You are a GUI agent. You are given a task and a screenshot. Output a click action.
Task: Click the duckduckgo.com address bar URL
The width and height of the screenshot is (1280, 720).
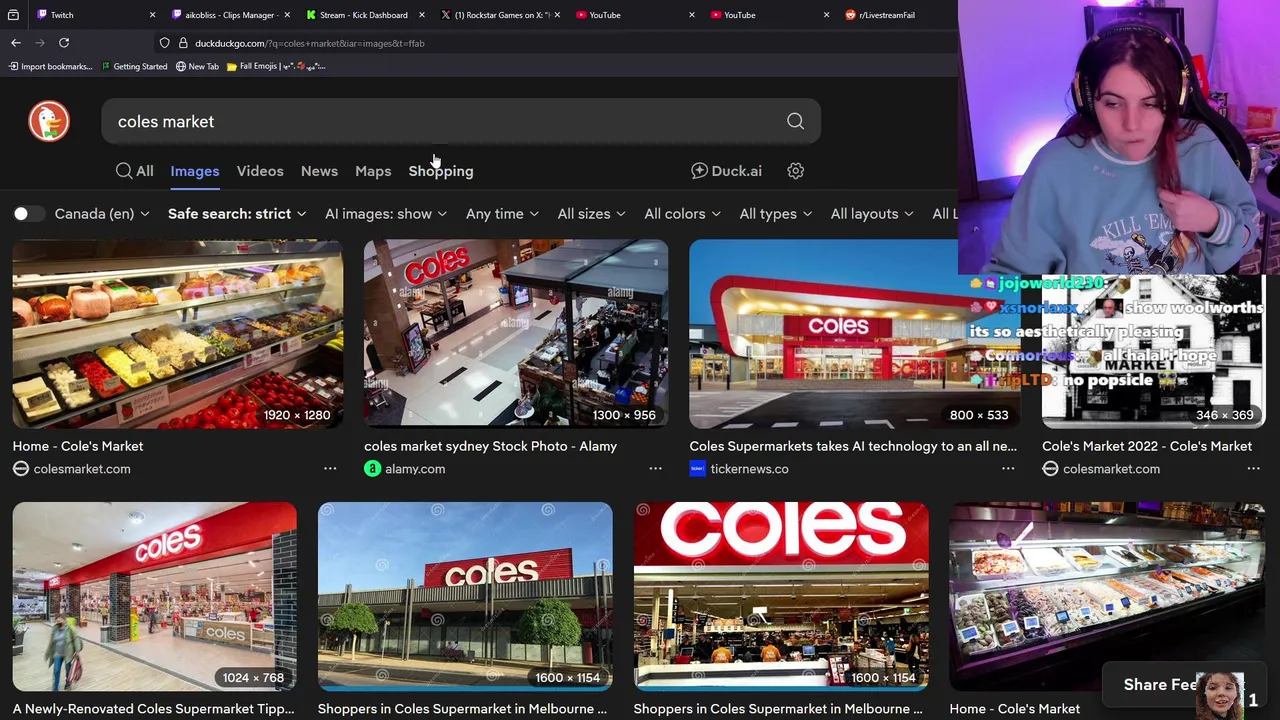click(x=309, y=43)
